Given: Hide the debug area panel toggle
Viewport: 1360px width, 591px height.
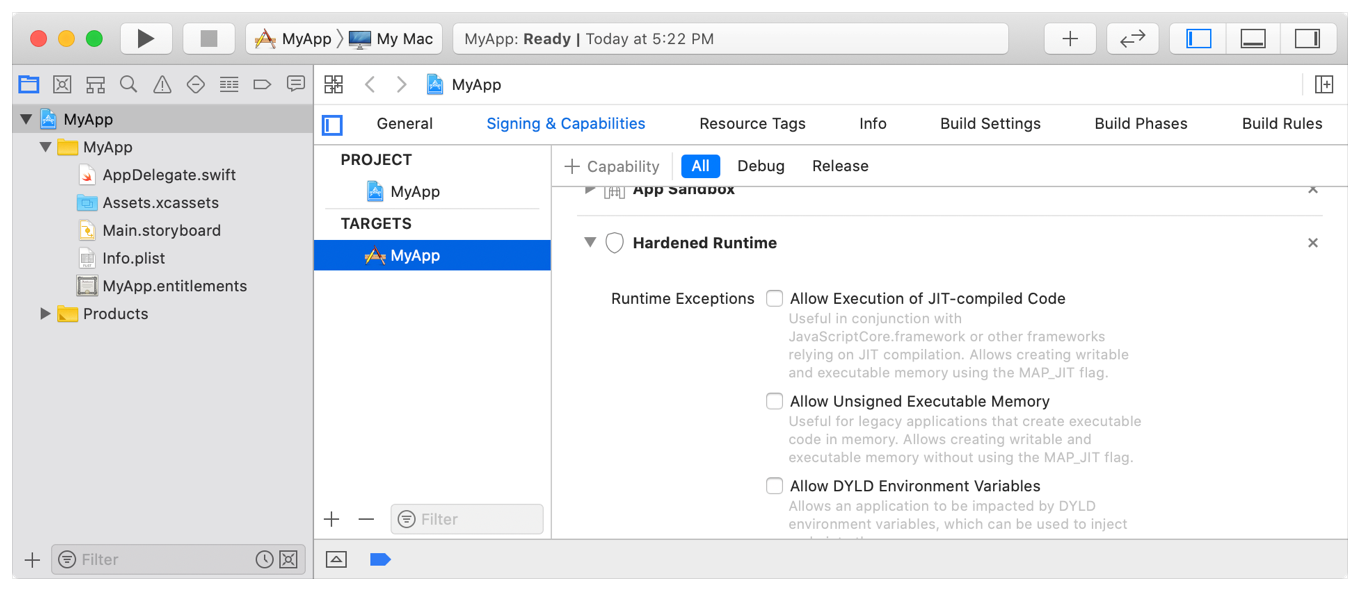Looking at the screenshot, I should point(1253,39).
